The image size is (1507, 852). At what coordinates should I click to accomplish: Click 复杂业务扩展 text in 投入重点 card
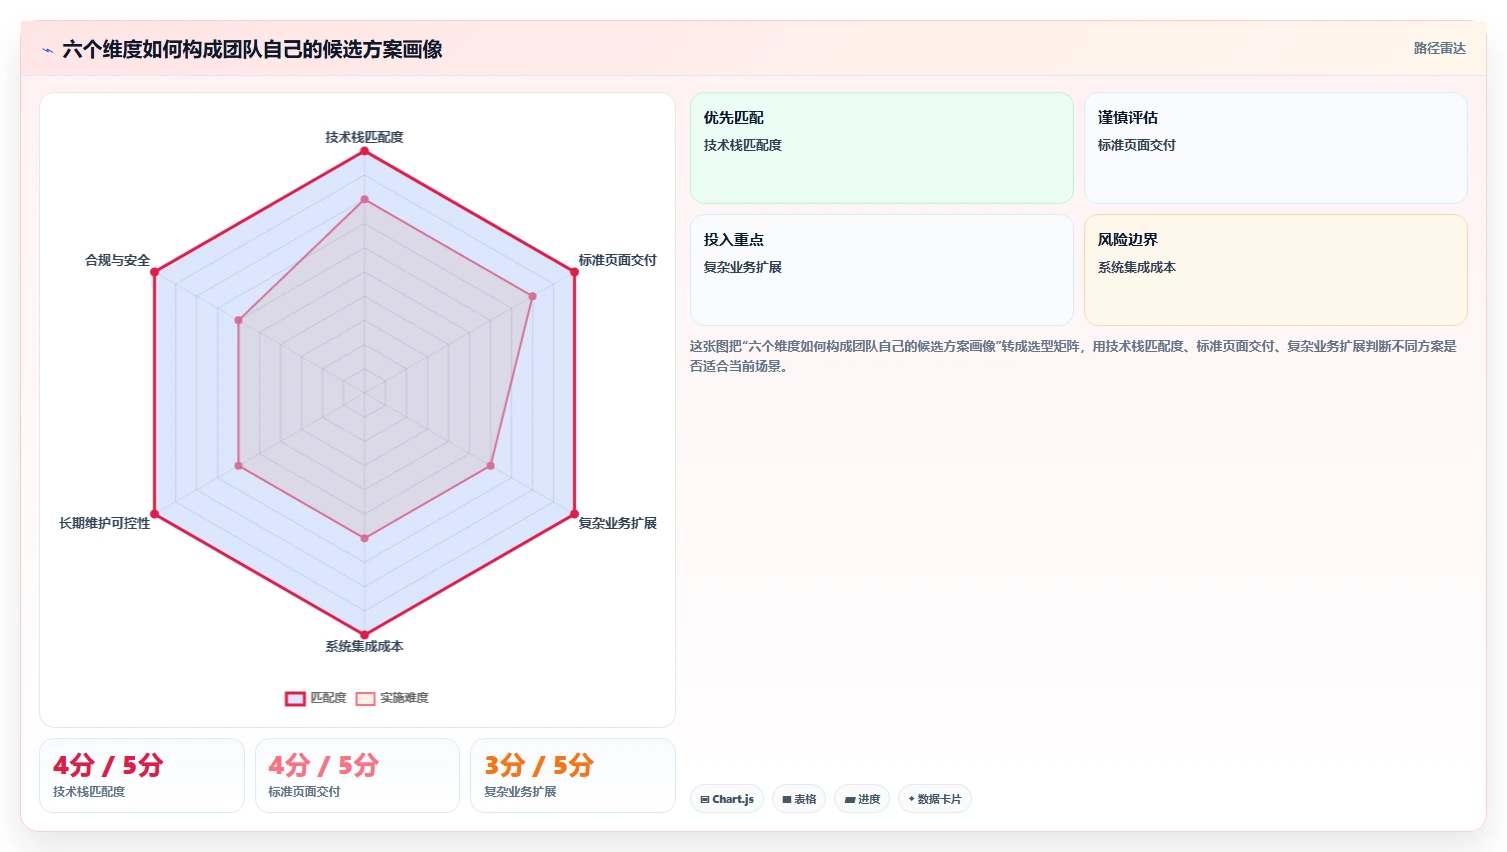743,267
